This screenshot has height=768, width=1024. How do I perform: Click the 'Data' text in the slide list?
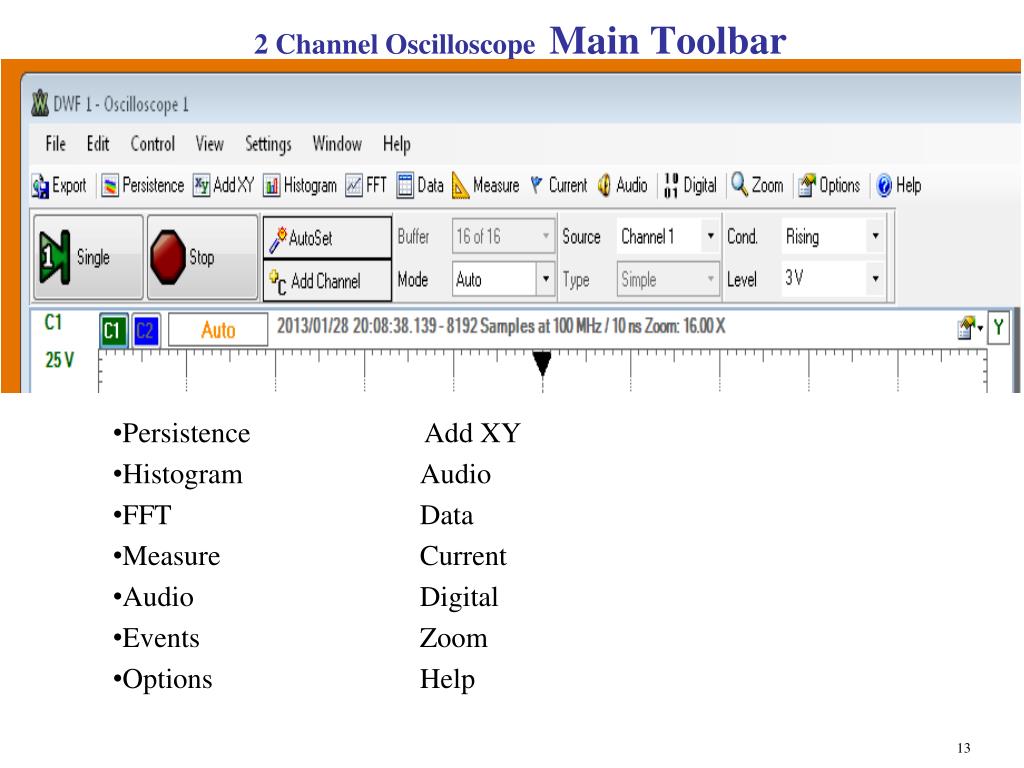447,515
